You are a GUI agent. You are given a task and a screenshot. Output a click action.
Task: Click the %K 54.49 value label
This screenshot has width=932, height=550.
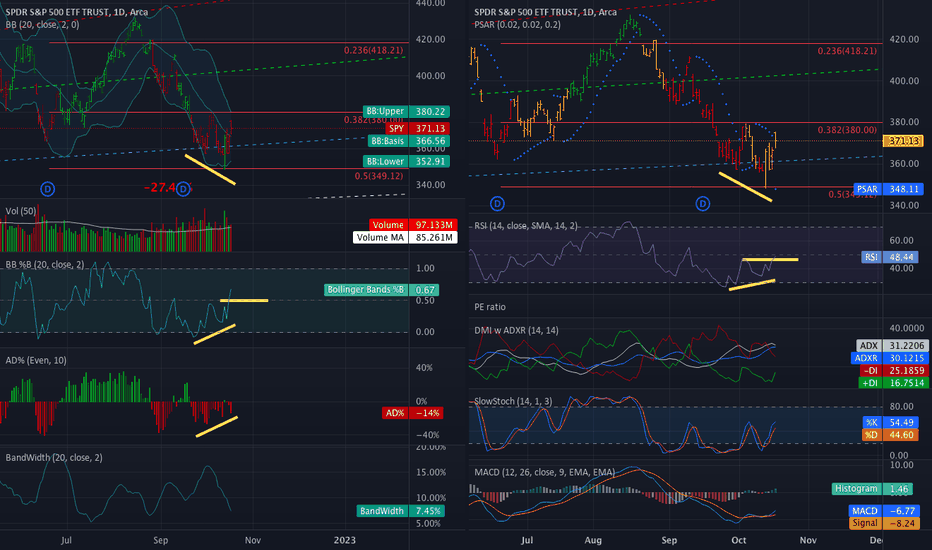click(x=890, y=422)
